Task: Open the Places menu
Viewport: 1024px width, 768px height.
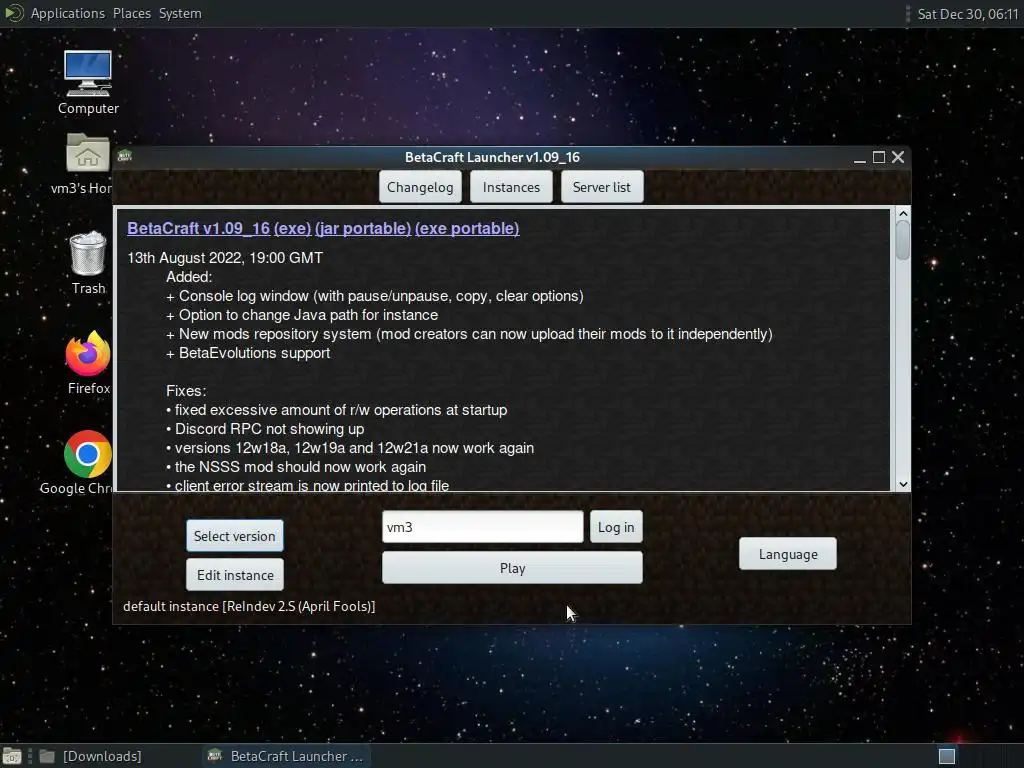Action: click(131, 13)
